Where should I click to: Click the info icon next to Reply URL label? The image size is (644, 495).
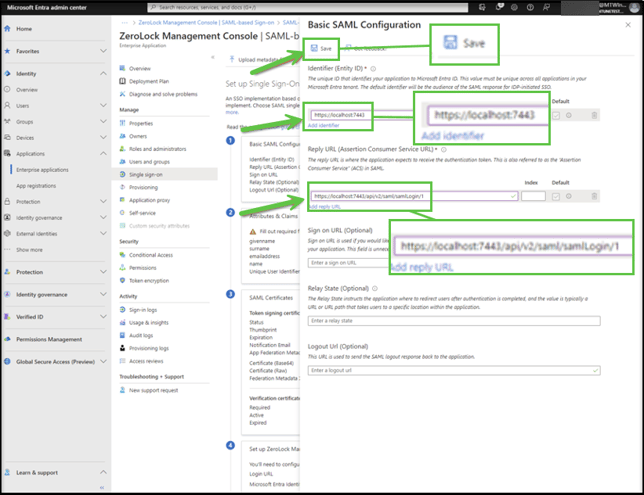(x=444, y=150)
